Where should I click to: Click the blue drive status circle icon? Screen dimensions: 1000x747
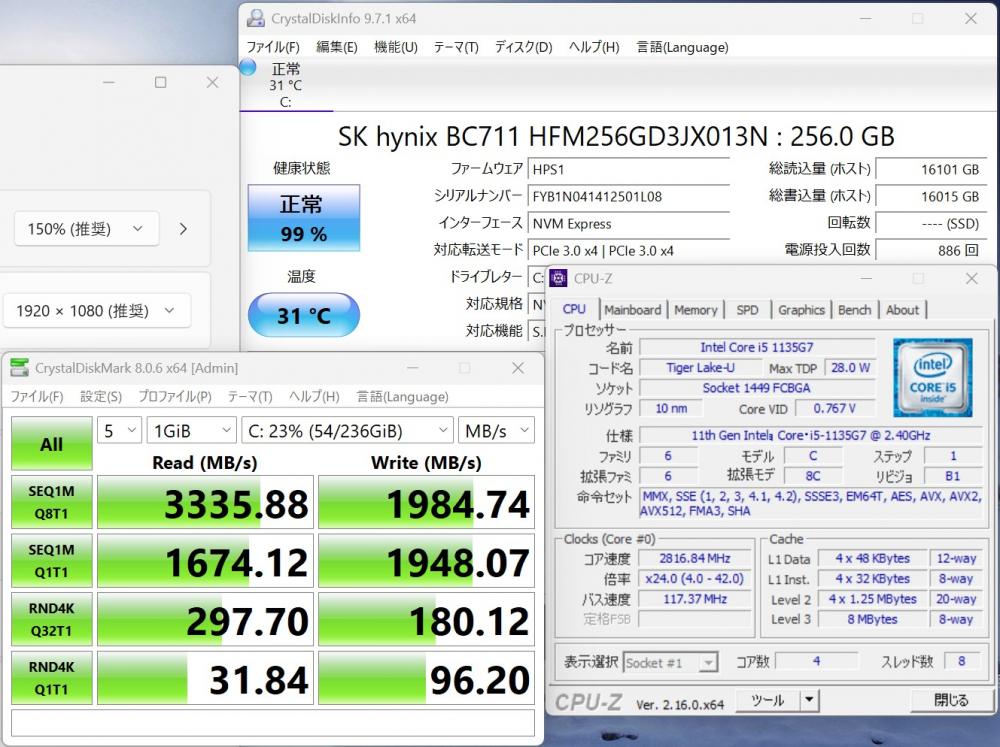pos(248,68)
